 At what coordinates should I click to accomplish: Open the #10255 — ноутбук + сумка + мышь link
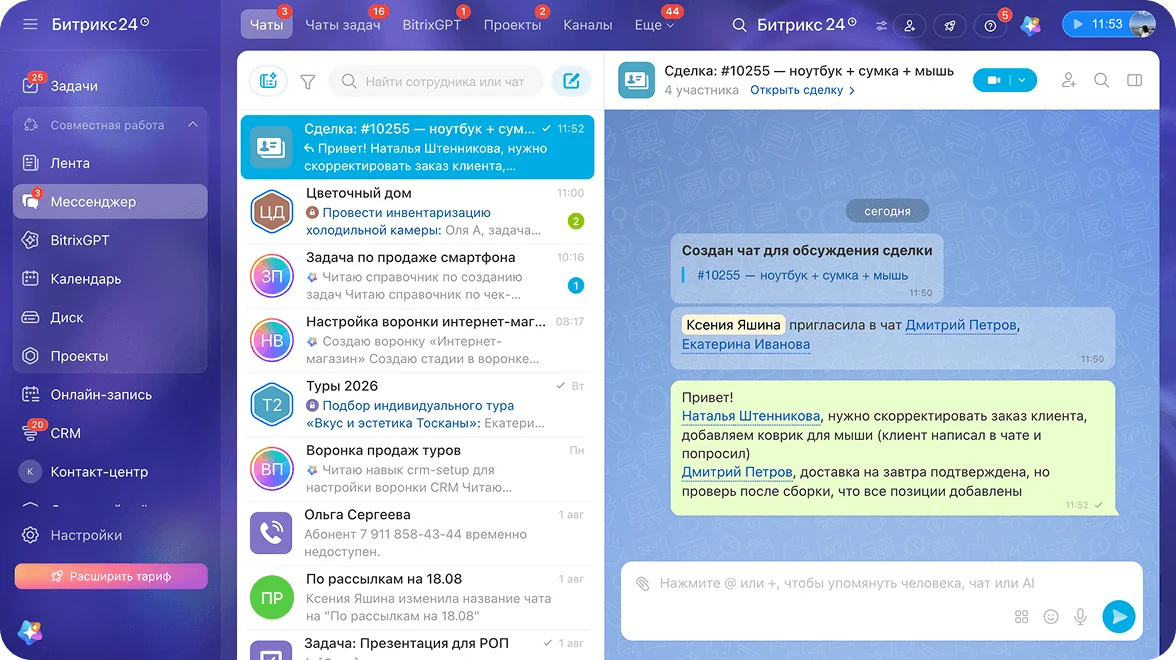click(x=802, y=275)
